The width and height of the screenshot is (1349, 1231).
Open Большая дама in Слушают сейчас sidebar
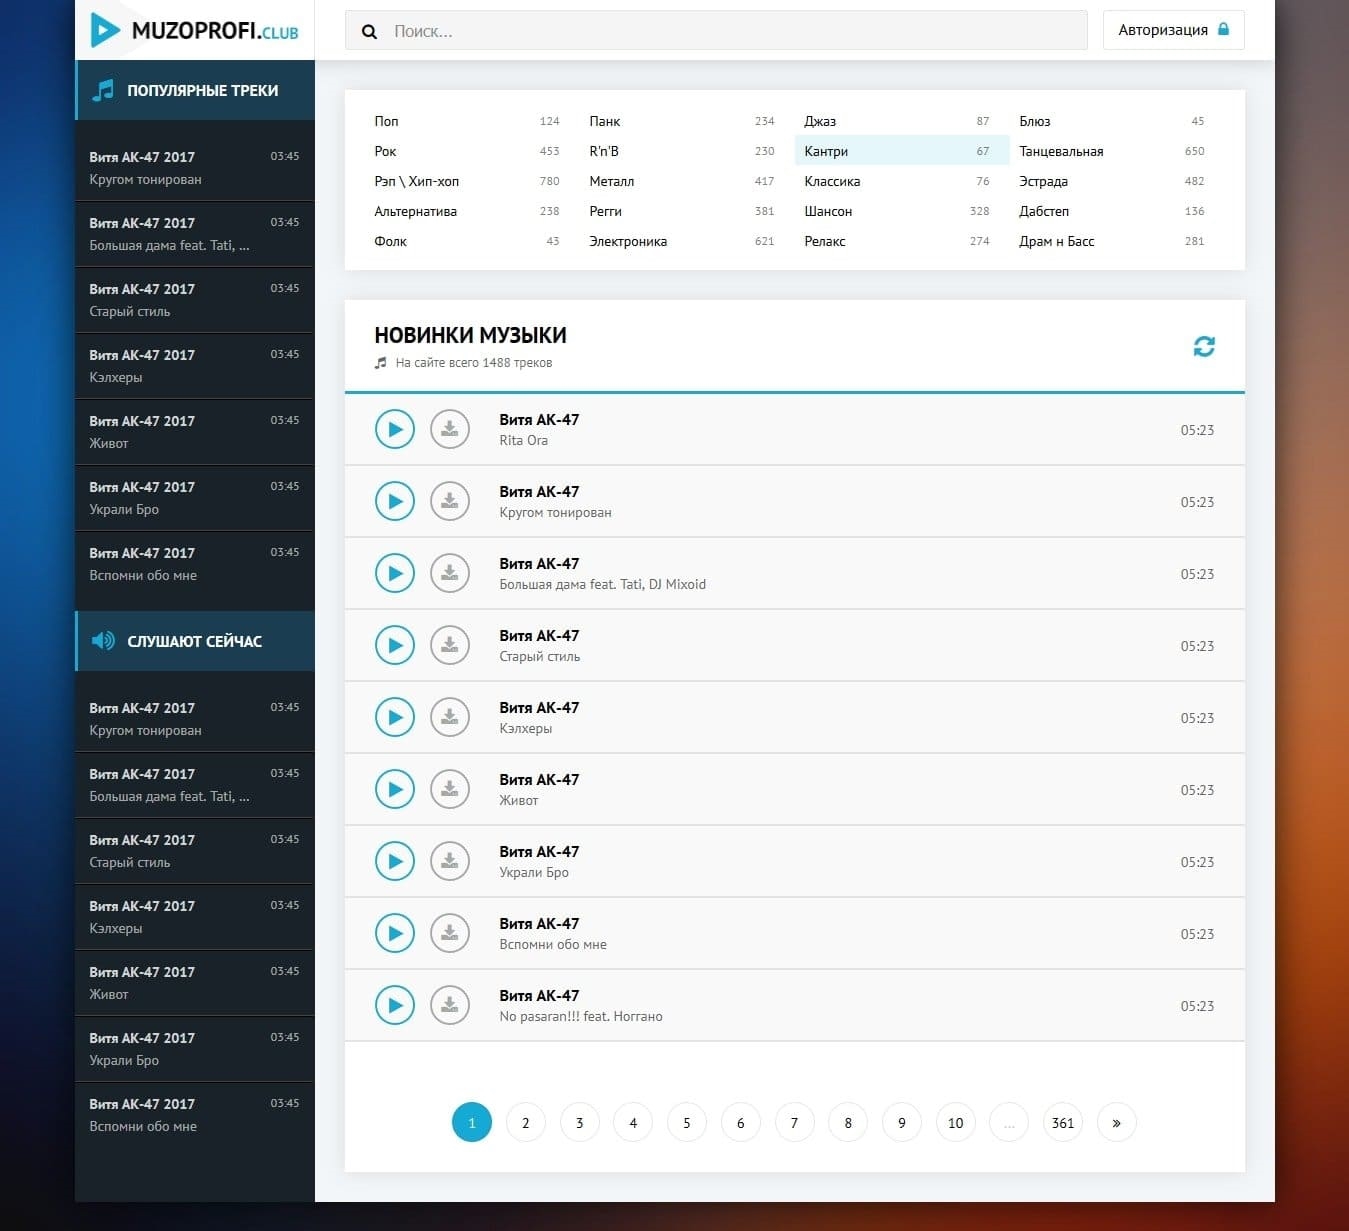tap(195, 785)
